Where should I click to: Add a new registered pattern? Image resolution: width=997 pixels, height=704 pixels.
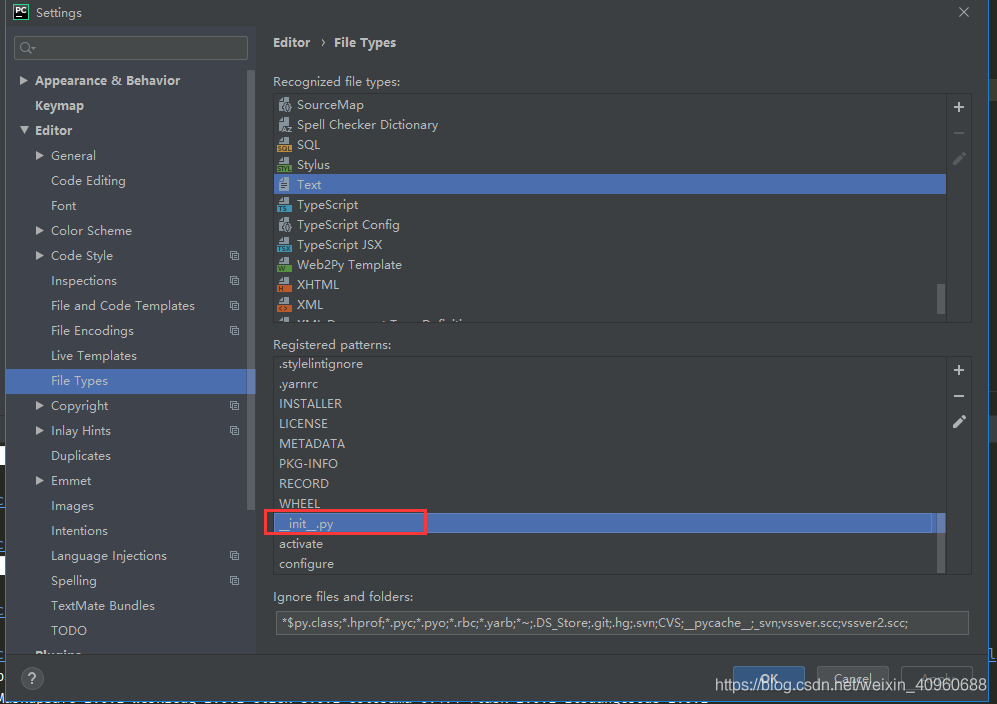pos(959,370)
